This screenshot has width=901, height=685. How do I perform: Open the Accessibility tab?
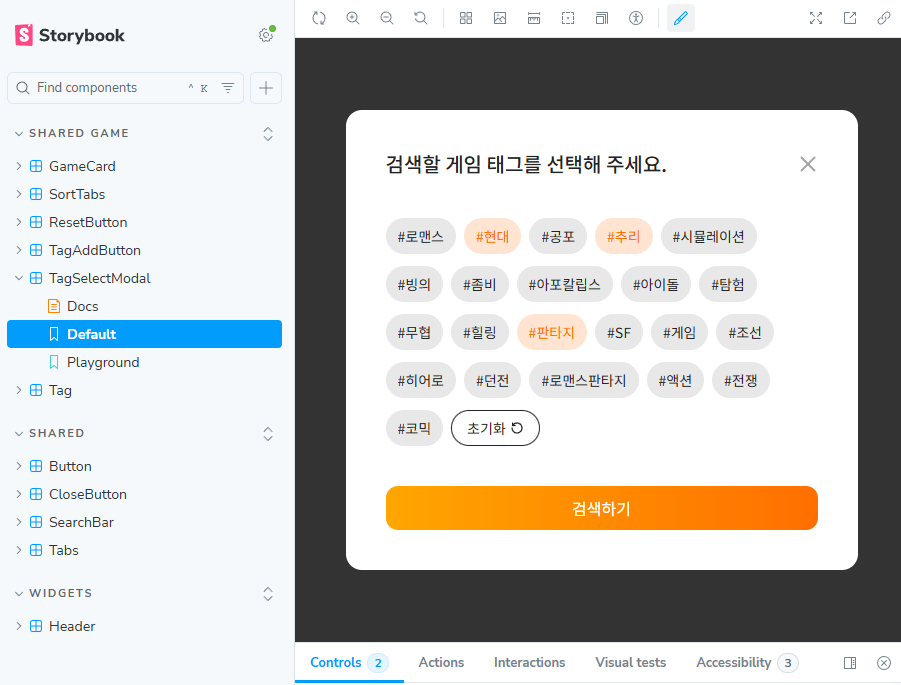point(747,663)
